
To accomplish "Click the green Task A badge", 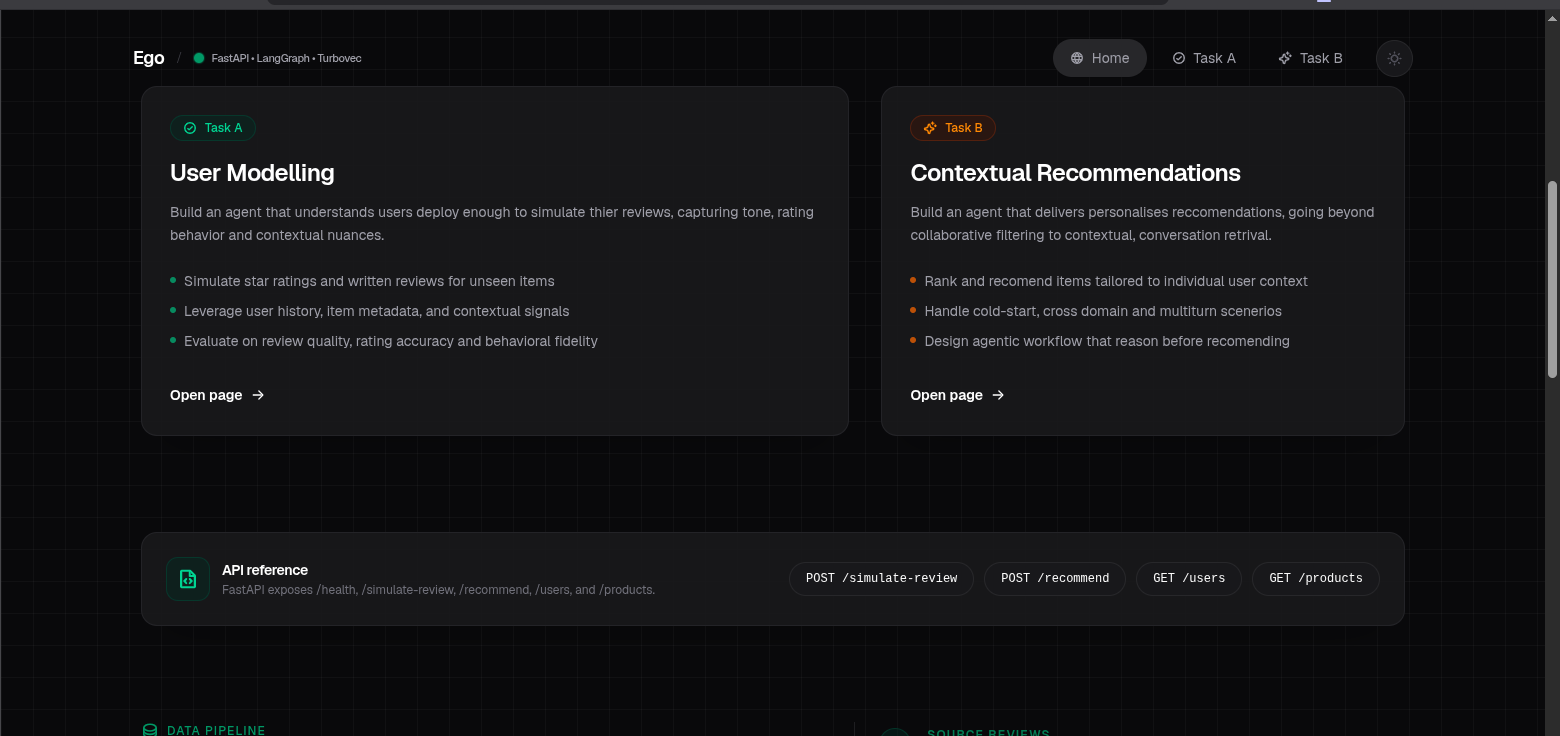I will 213,128.
